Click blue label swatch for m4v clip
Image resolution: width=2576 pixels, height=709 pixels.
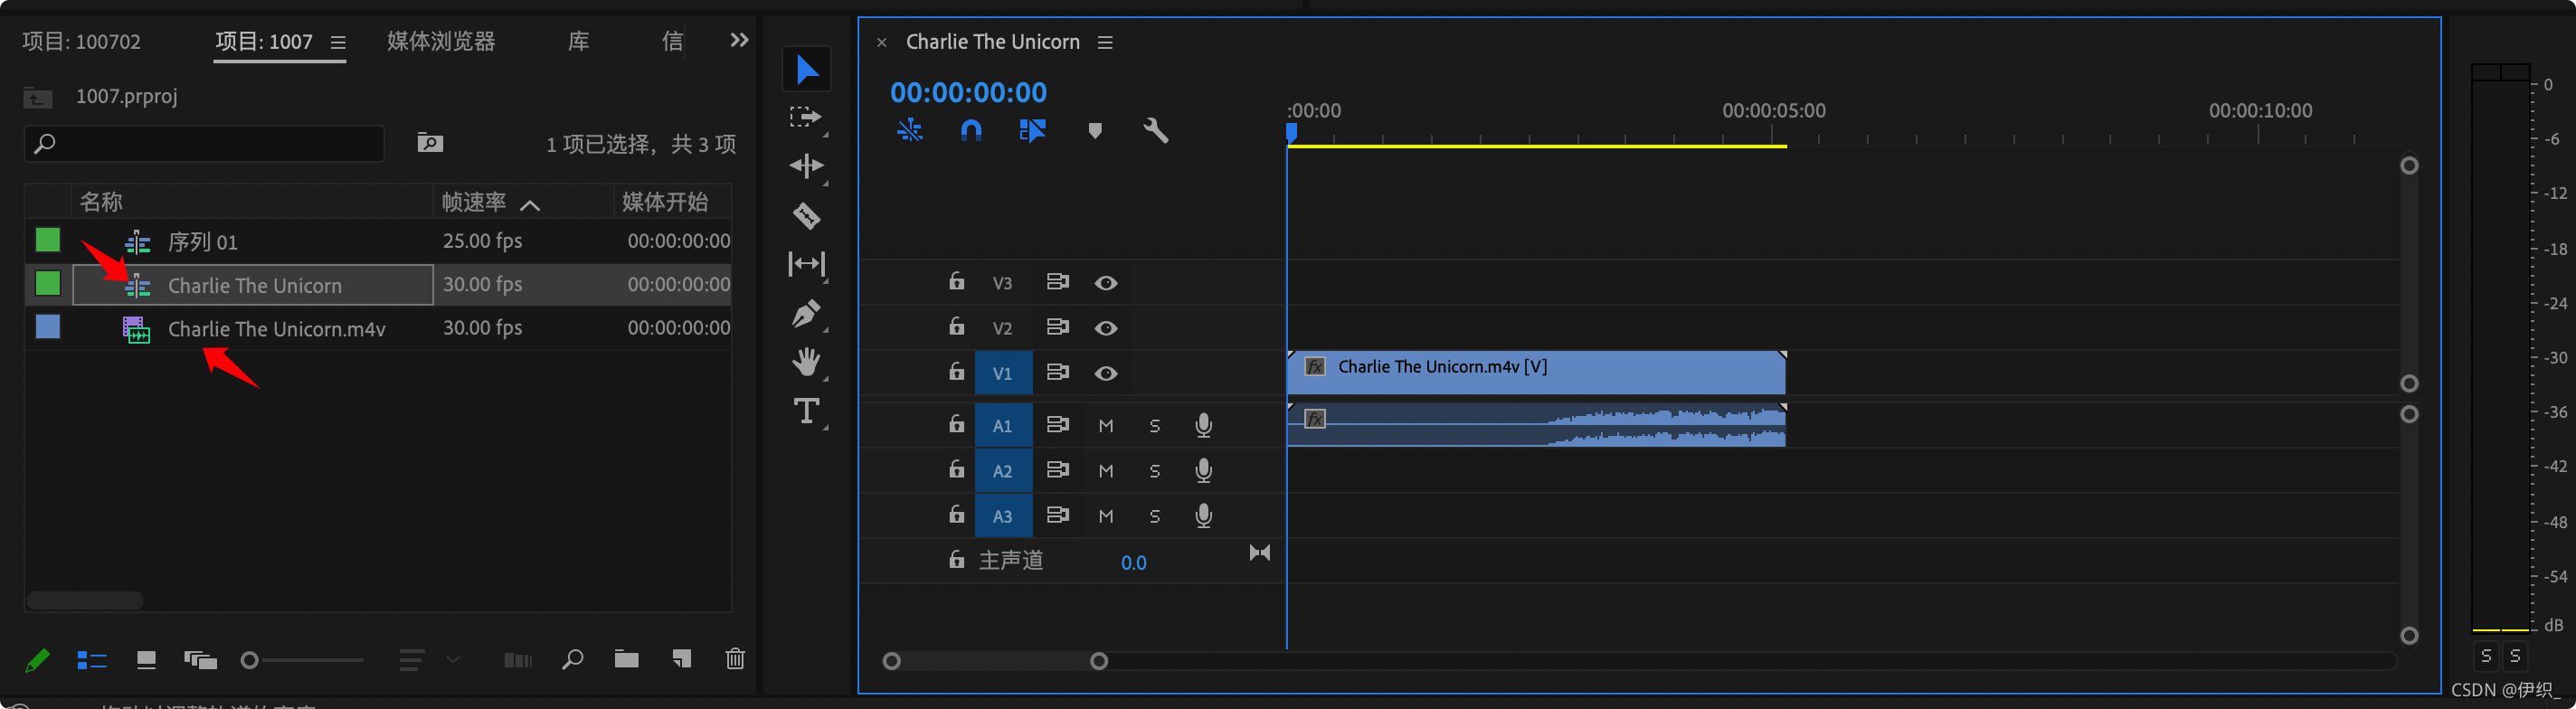(x=48, y=327)
